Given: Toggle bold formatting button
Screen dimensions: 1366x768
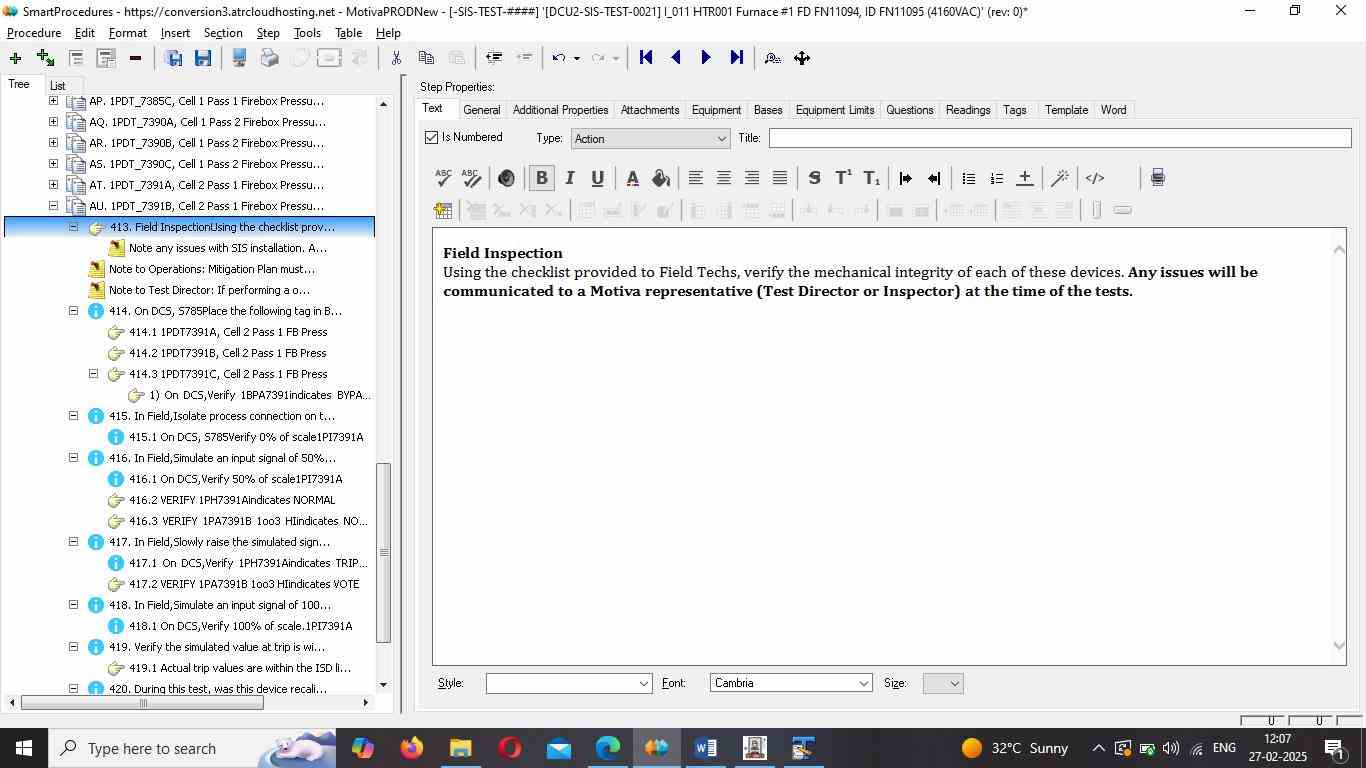Looking at the screenshot, I should pyautogui.click(x=541, y=178).
